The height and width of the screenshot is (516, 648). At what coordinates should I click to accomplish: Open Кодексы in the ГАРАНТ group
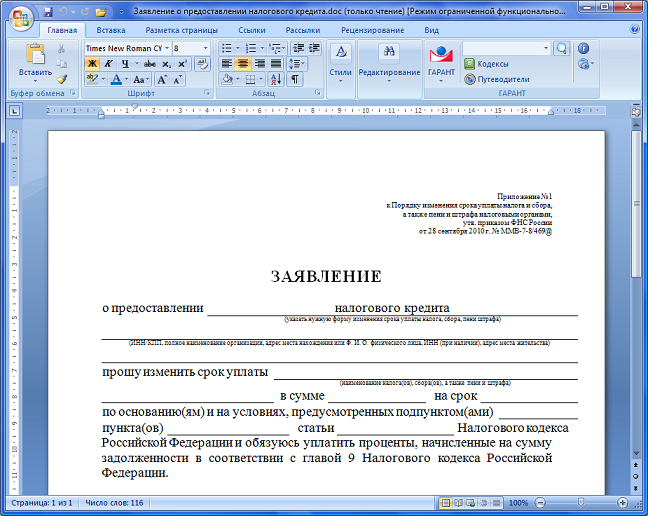click(485, 64)
